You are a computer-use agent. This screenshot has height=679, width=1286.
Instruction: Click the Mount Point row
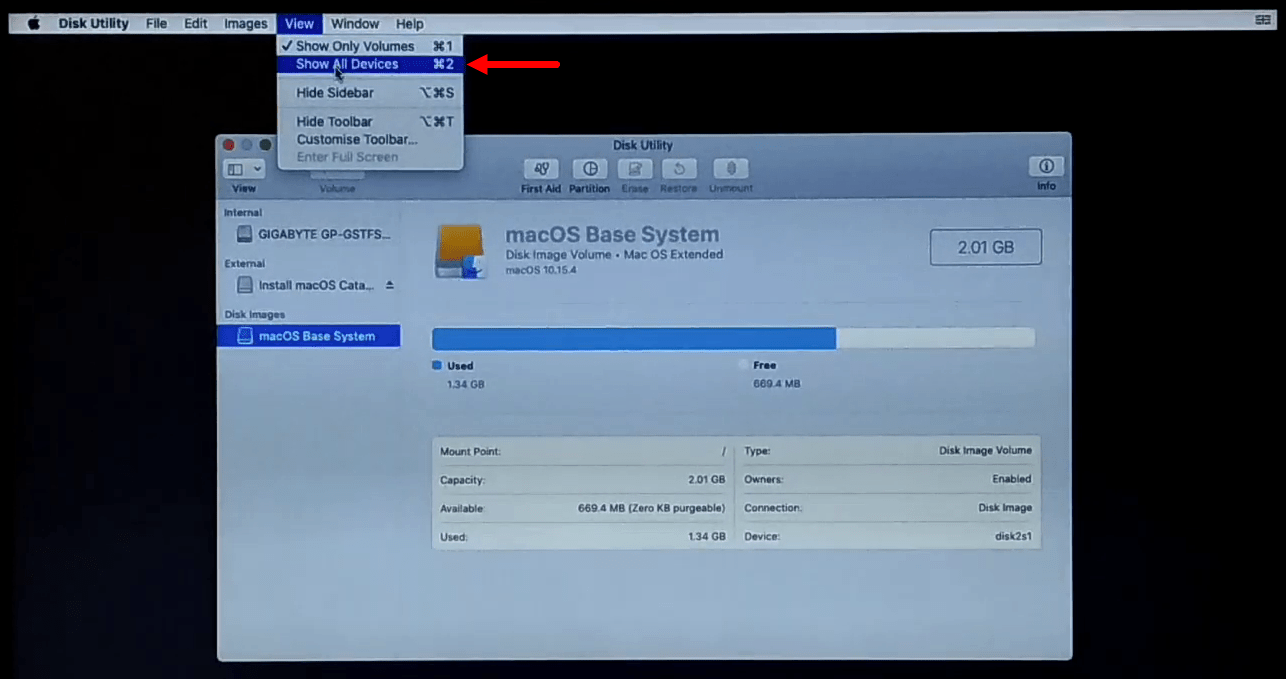583,452
